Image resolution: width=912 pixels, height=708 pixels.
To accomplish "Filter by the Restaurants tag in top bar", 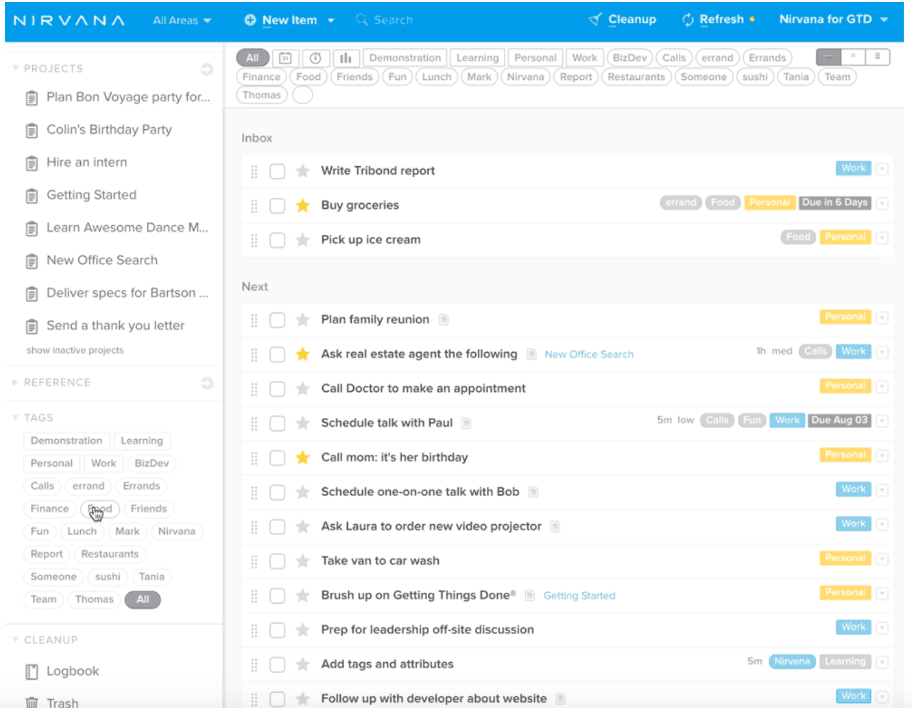I will [x=636, y=77].
